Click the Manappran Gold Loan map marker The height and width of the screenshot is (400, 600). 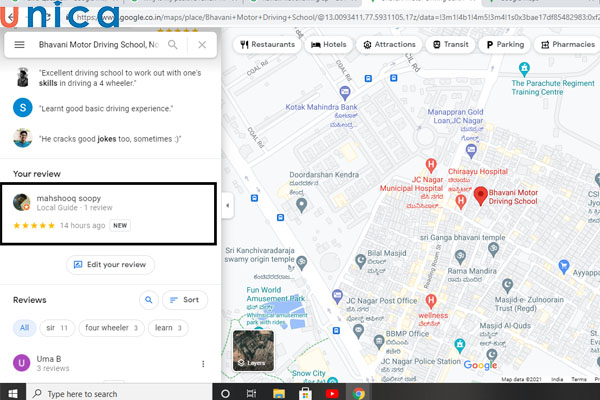(471, 151)
